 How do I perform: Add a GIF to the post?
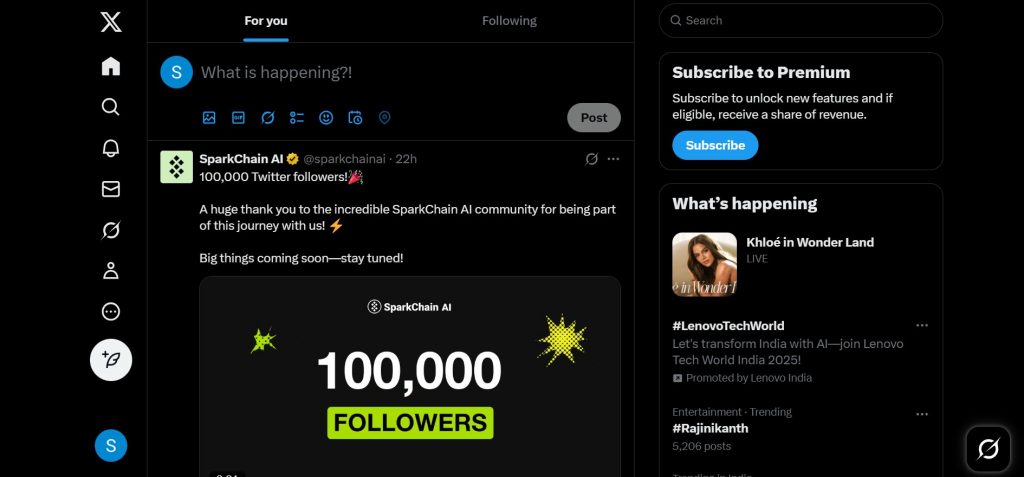(238, 118)
